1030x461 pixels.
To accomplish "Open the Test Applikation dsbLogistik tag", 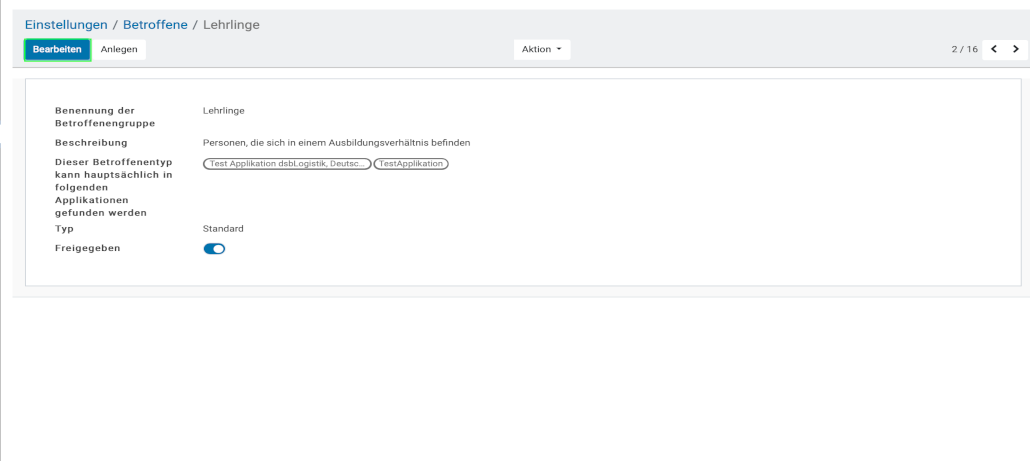I will (x=286, y=164).
